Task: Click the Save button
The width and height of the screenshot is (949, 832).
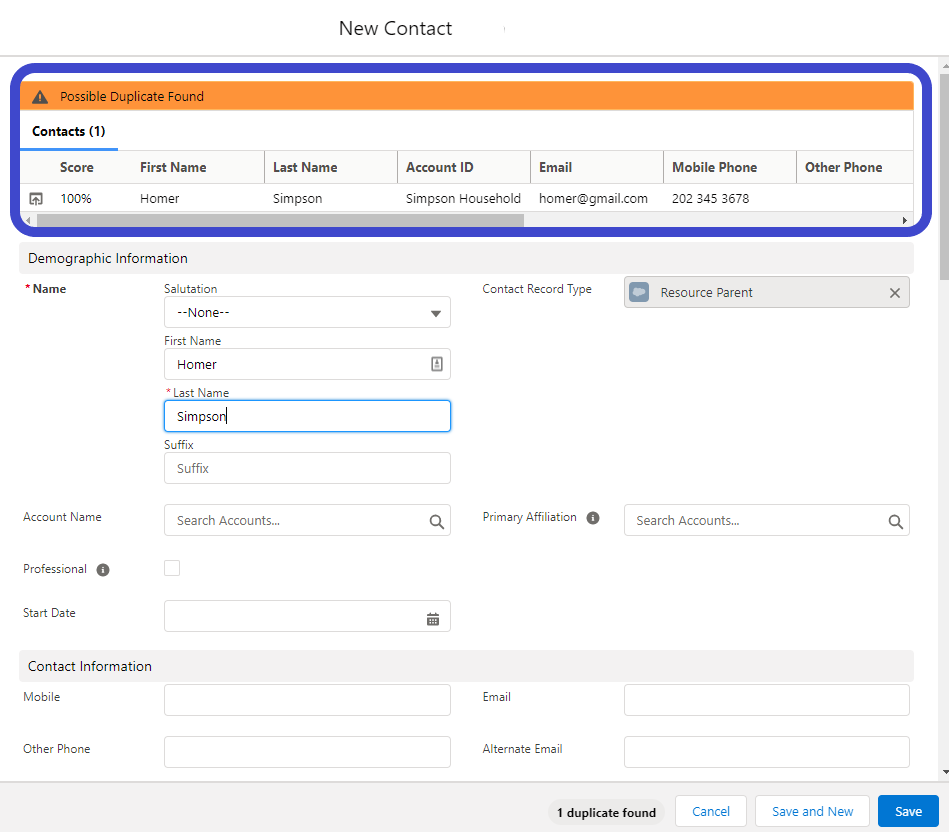Action: coord(908,811)
